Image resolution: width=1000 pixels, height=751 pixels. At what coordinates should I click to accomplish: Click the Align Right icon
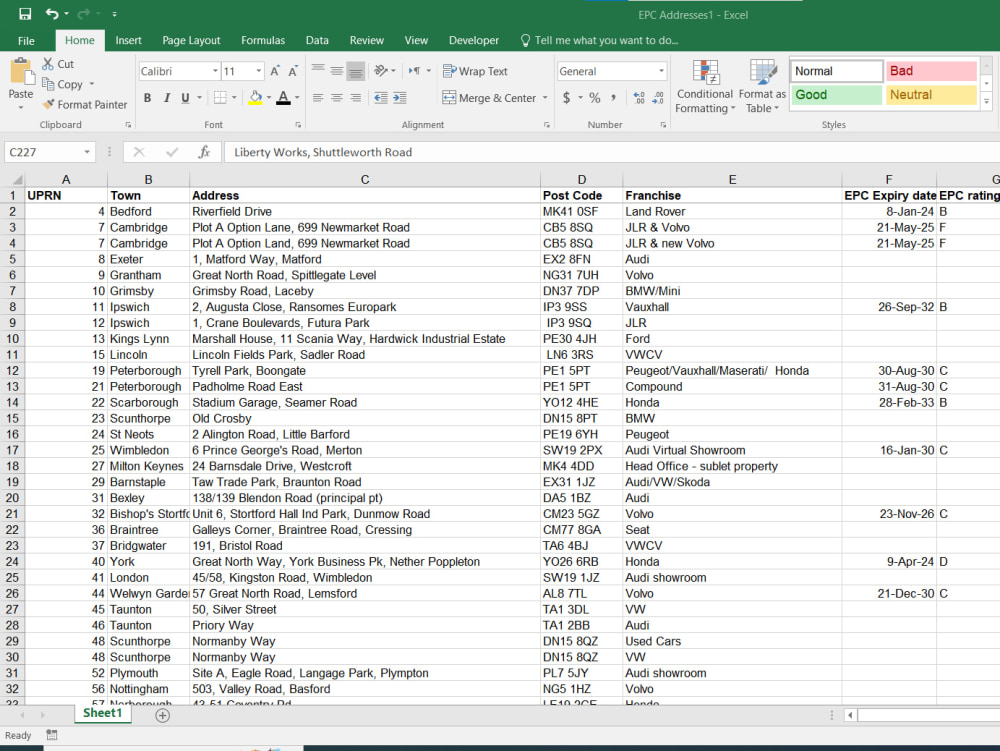355,98
